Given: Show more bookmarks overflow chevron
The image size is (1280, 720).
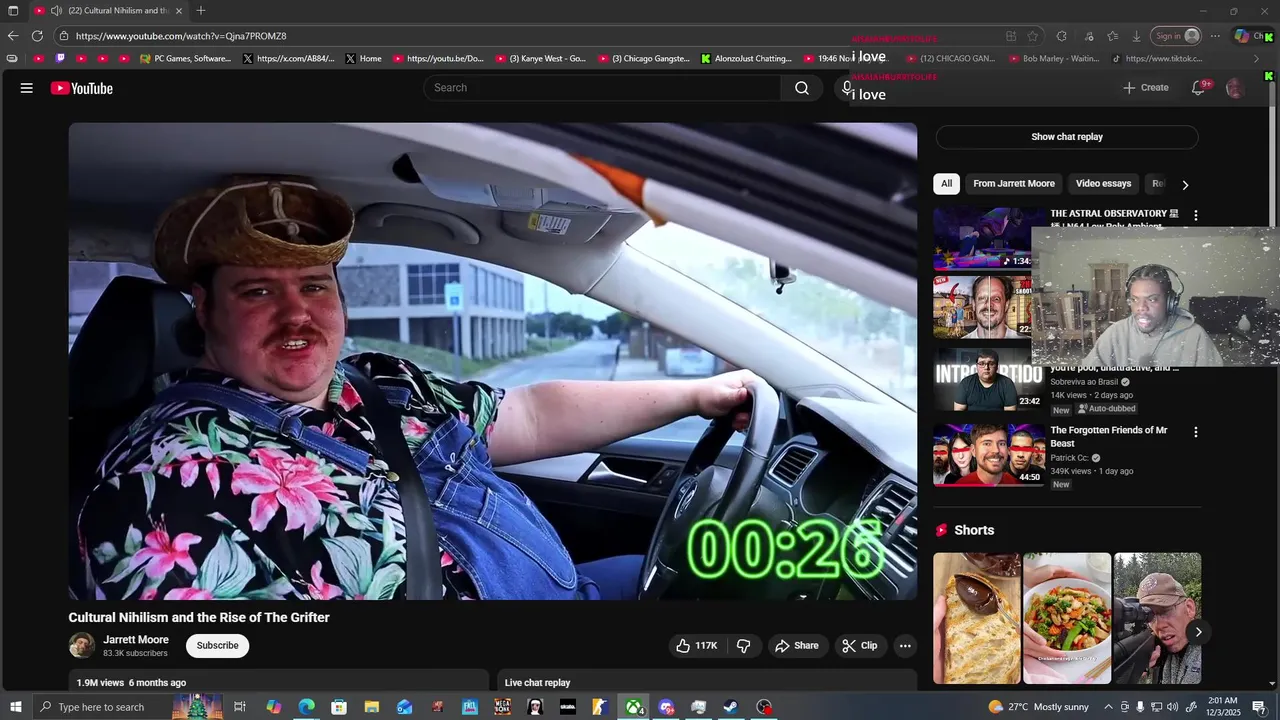Looking at the screenshot, I should tap(1257, 59).
